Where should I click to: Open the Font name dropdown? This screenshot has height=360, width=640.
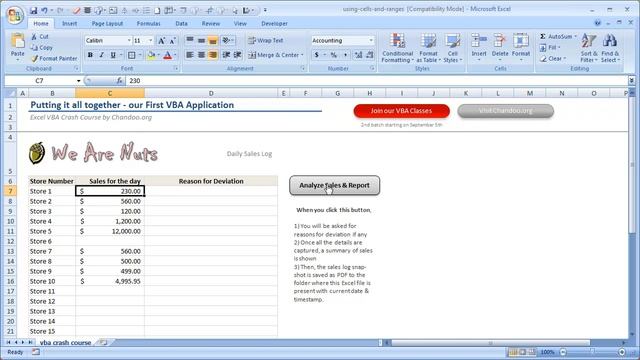[129, 40]
